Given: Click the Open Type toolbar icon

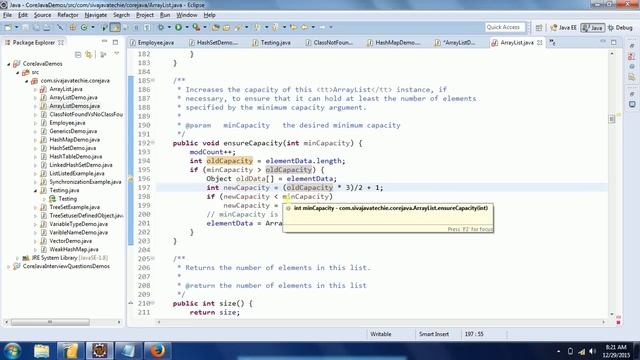Looking at the screenshot, I should coord(216,27).
